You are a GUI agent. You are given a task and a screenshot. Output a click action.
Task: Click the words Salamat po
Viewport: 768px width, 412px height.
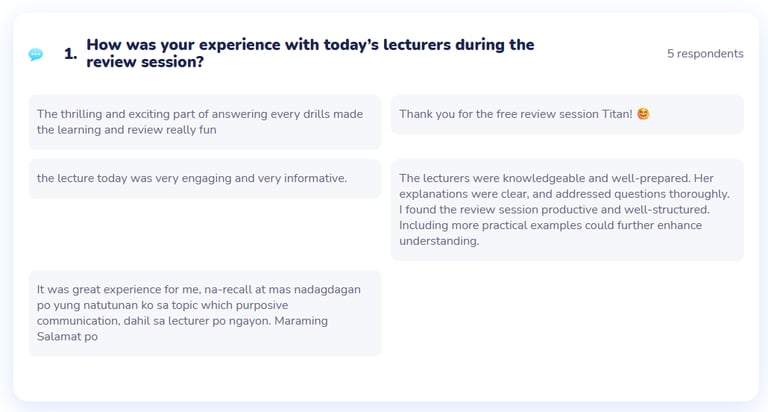coord(67,337)
